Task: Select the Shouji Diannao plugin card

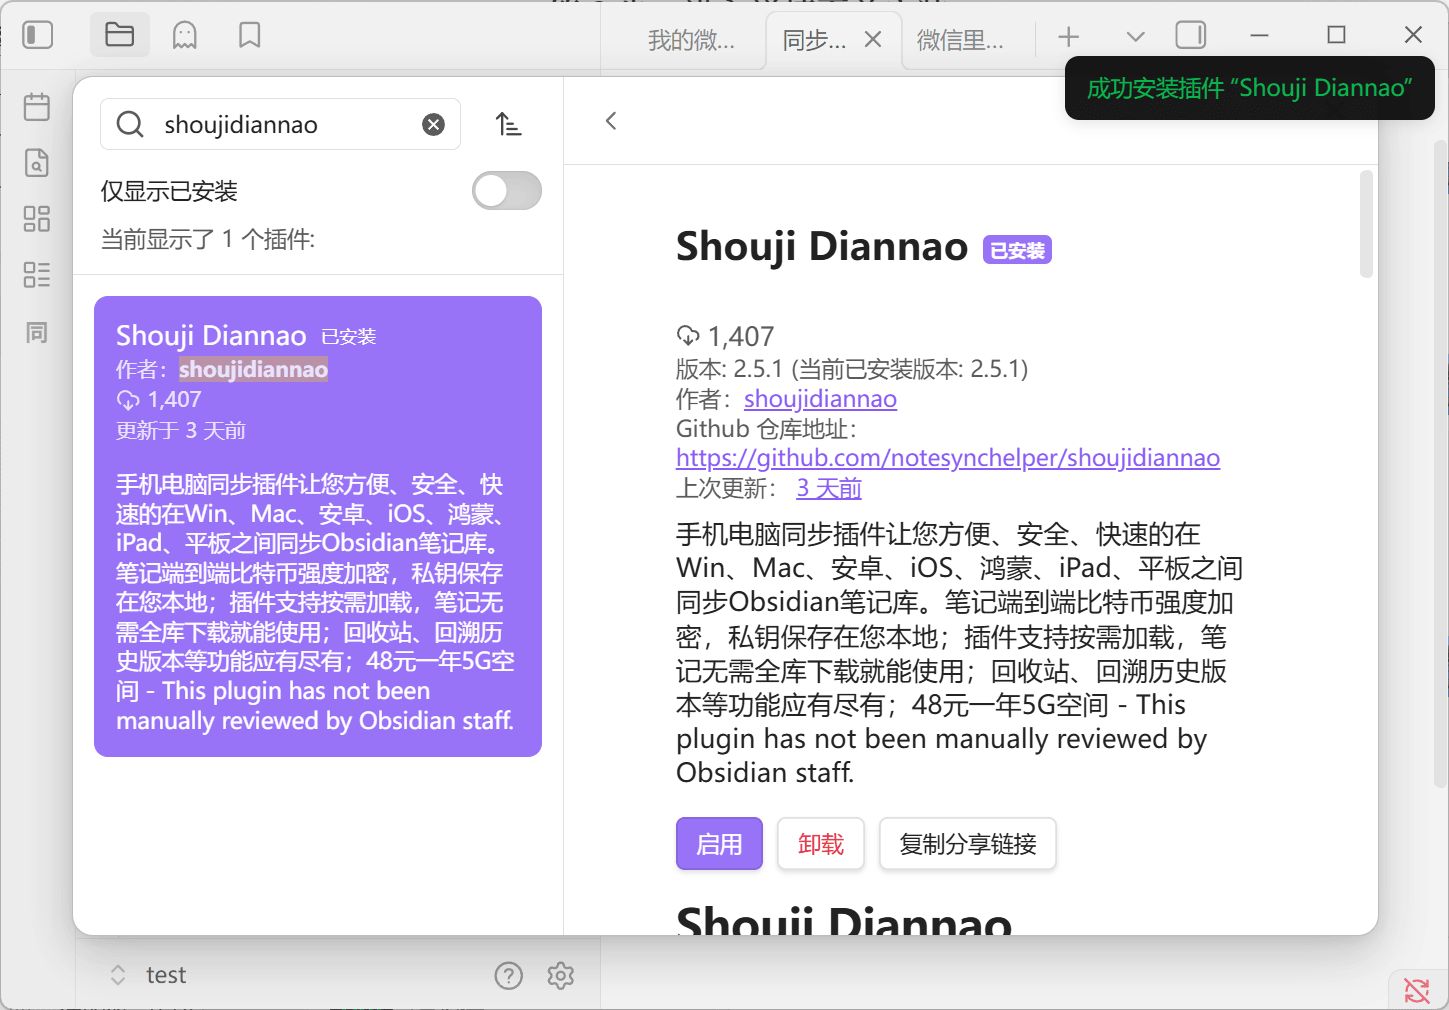Action: (x=318, y=526)
